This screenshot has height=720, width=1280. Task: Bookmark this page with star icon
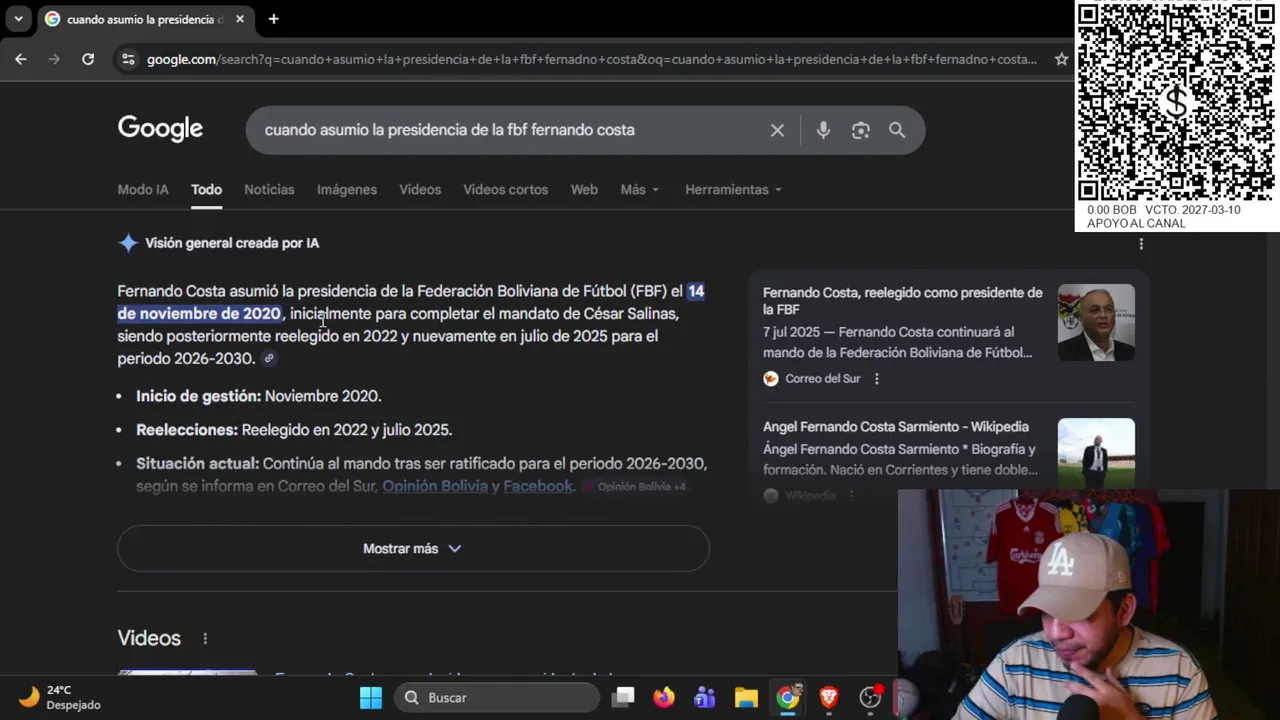(x=1061, y=59)
